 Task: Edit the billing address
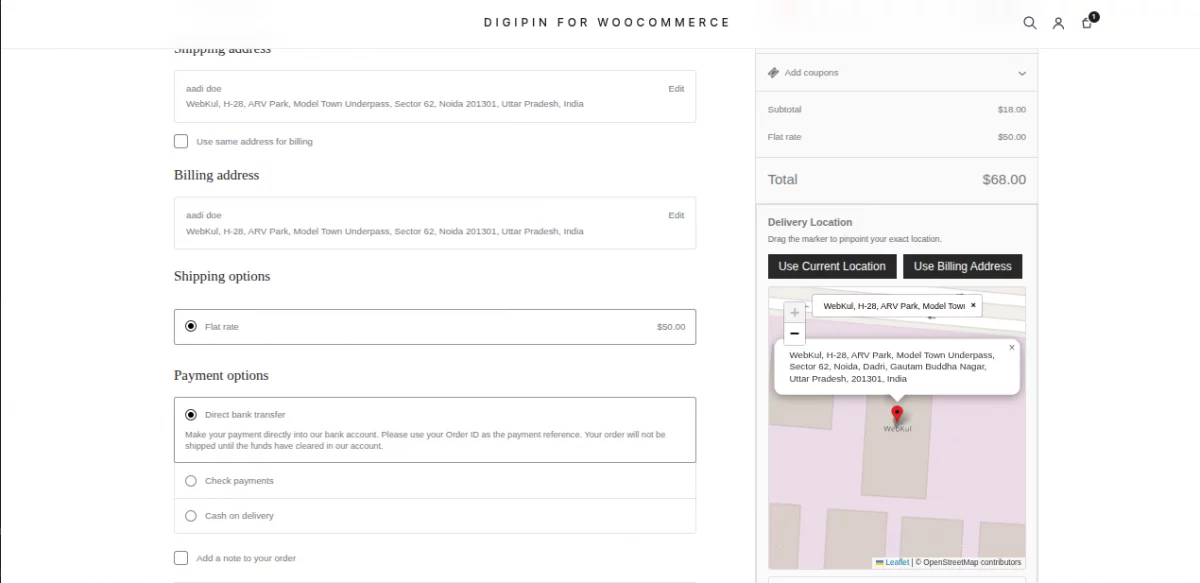pyautogui.click(x=676, y=215)
